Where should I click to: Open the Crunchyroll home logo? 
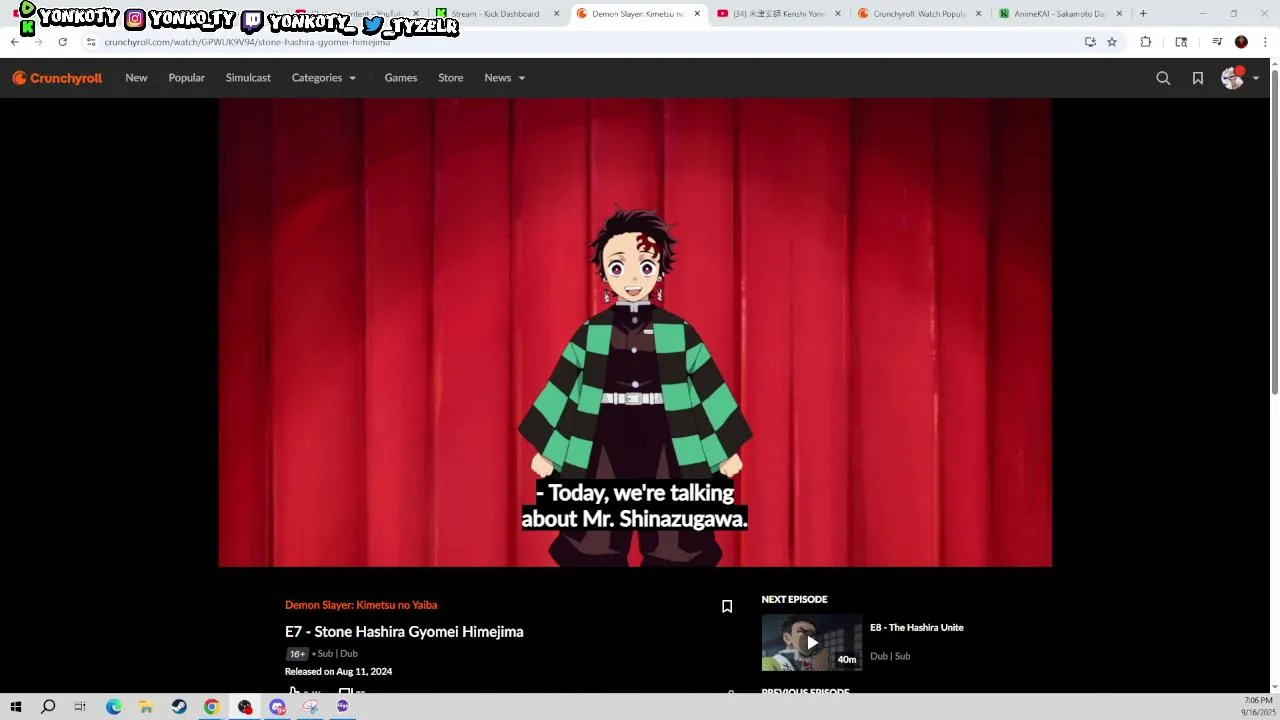(x=57, y=78)
